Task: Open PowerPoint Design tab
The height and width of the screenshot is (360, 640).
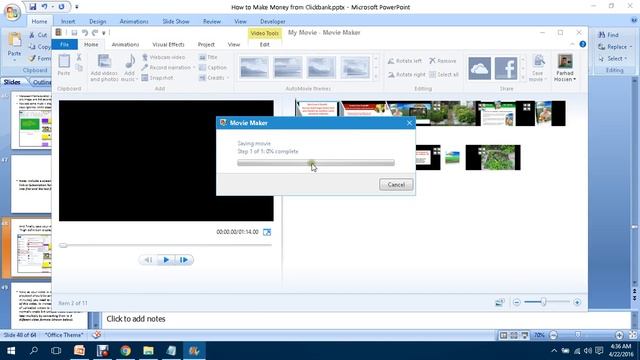Action: tap(98, 21)
